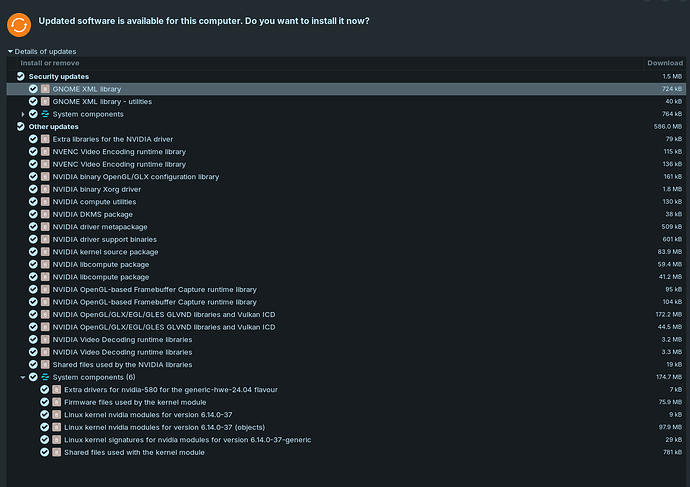Collapse the System components (6) group
Screen dimensions: 690x487
coord(22,377)
